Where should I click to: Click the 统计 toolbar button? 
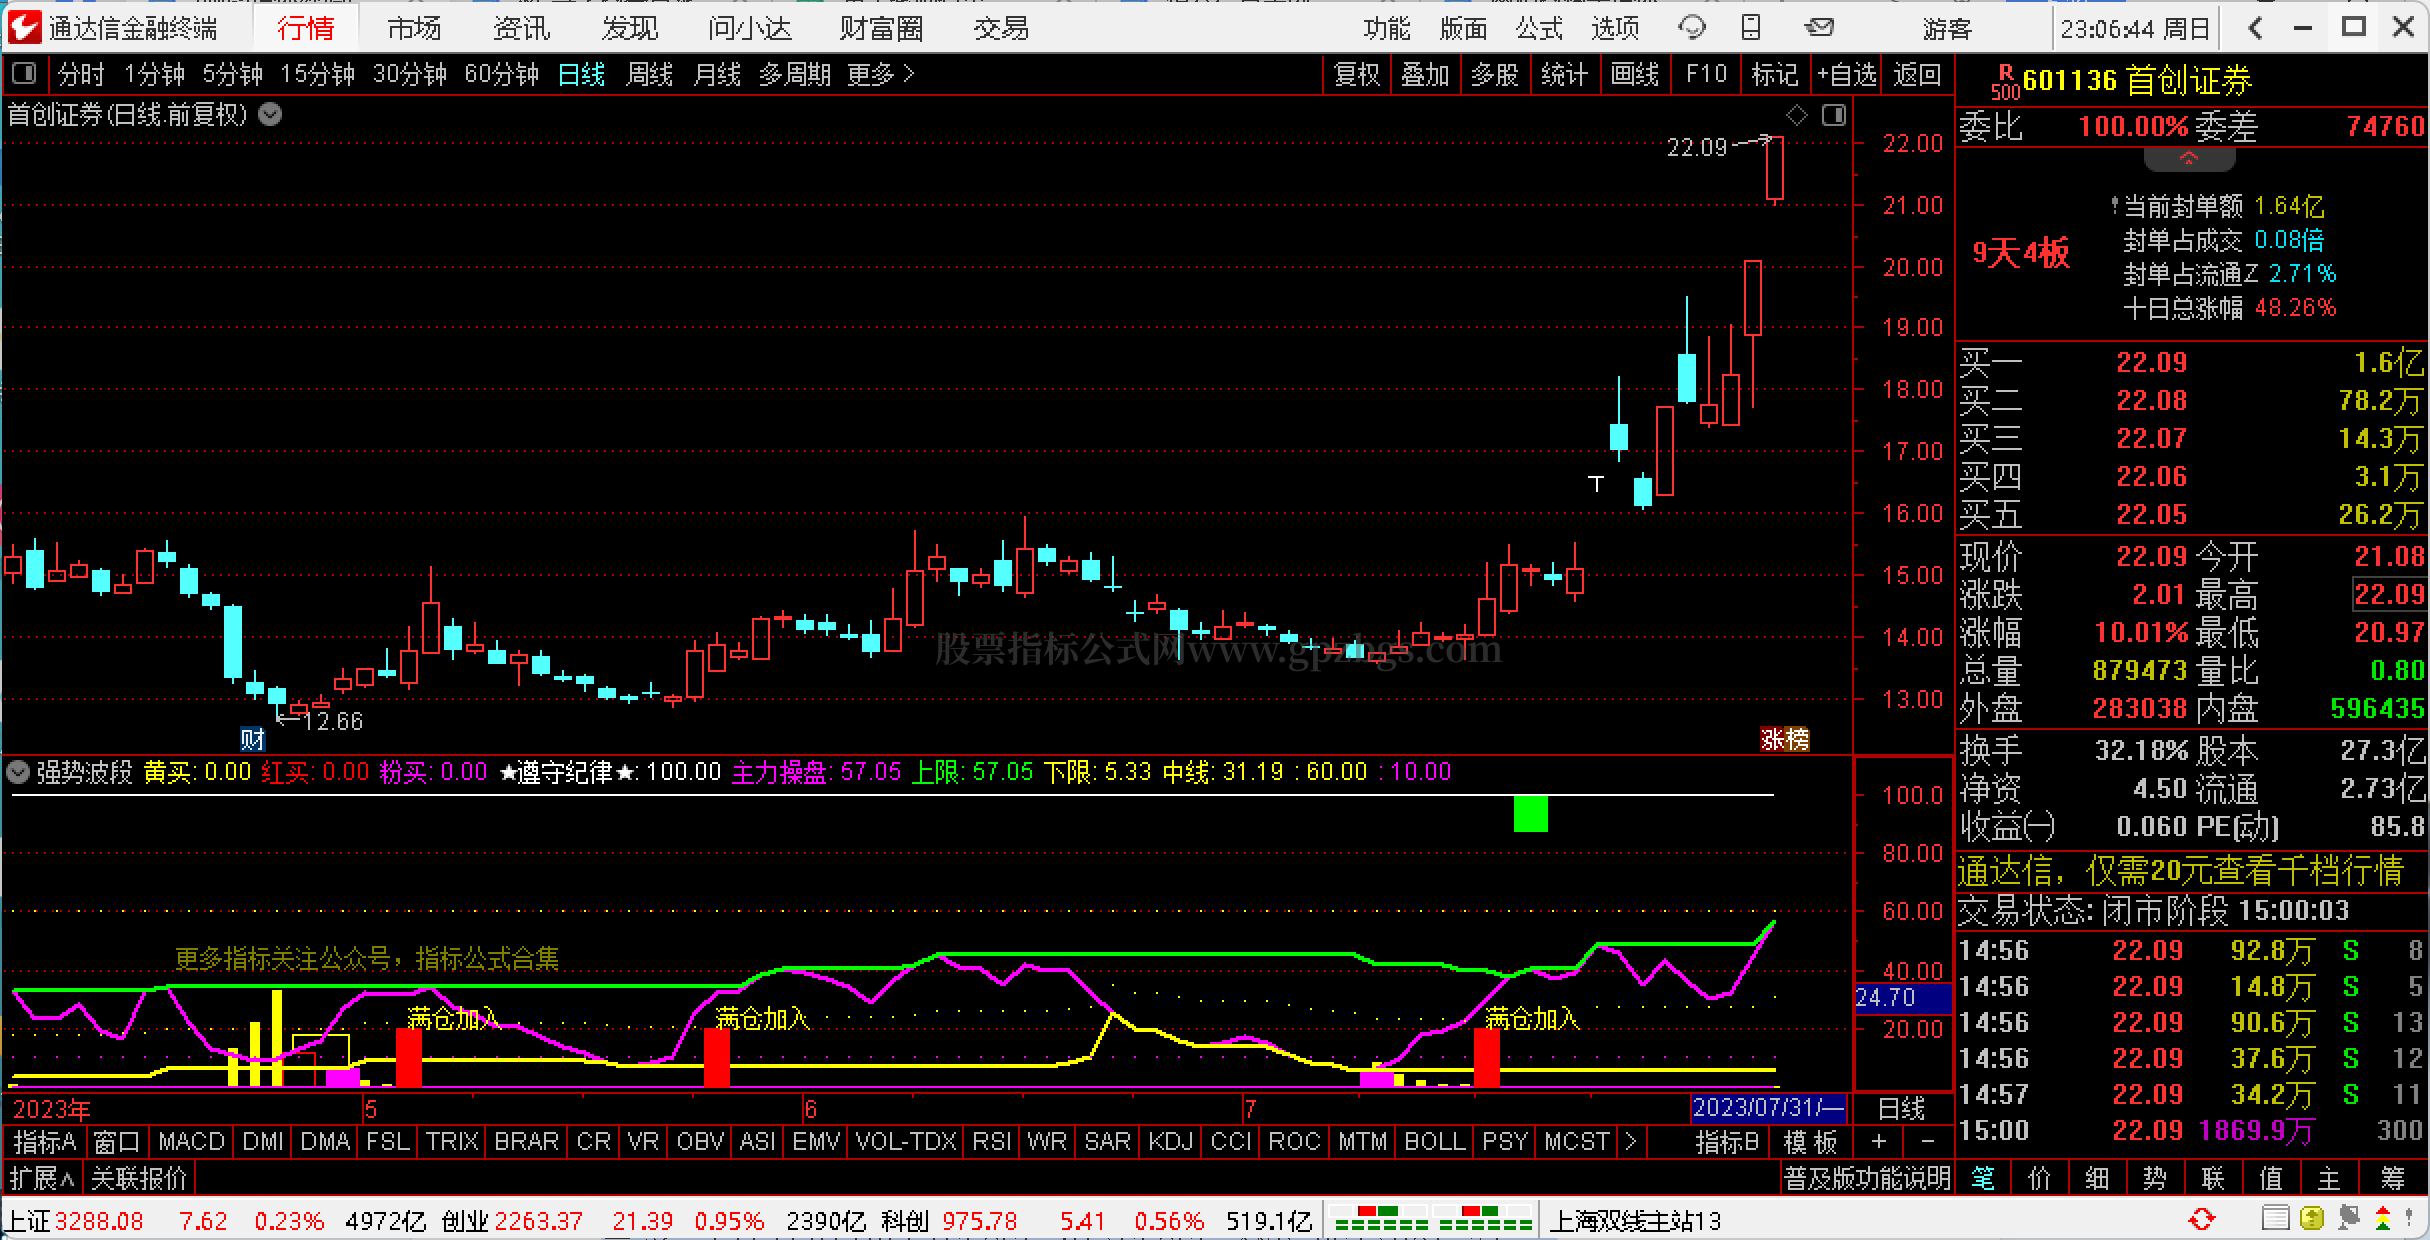click(1564, 74)
